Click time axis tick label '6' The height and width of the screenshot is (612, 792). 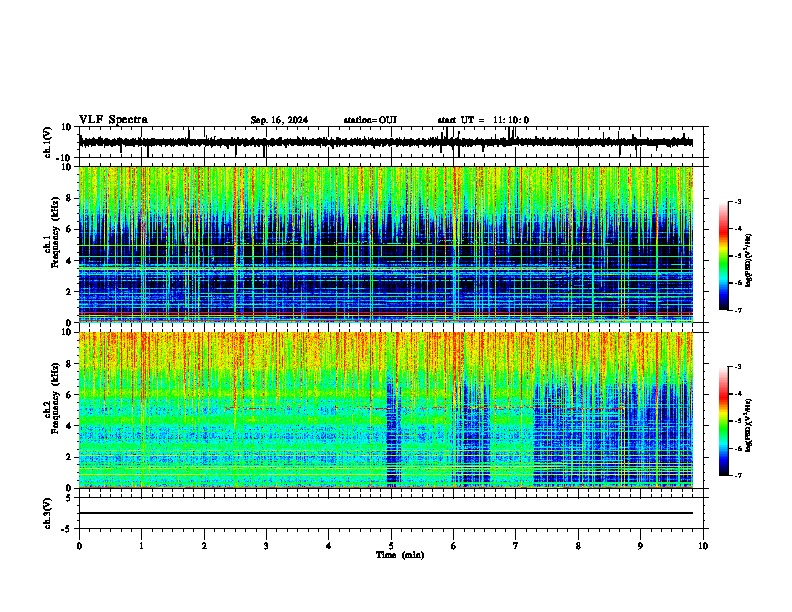tap(454, 546)
